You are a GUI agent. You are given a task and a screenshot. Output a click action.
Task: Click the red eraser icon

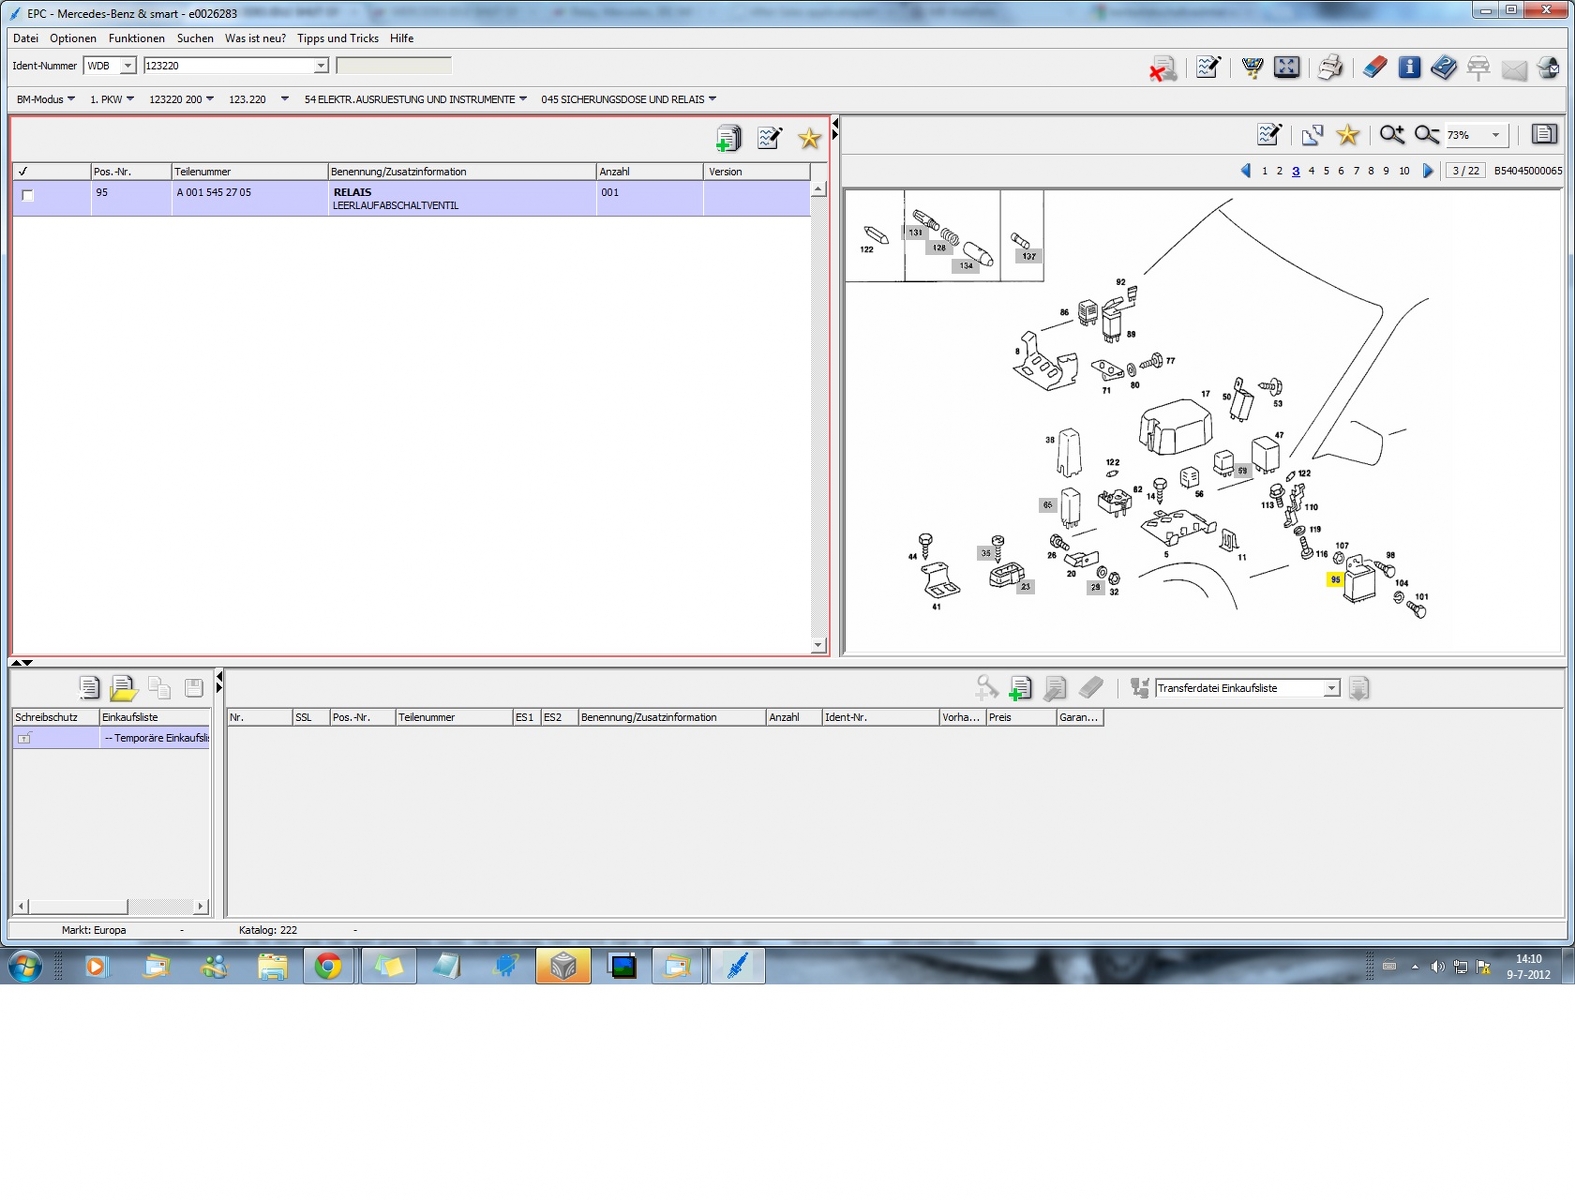(1375, 67)
